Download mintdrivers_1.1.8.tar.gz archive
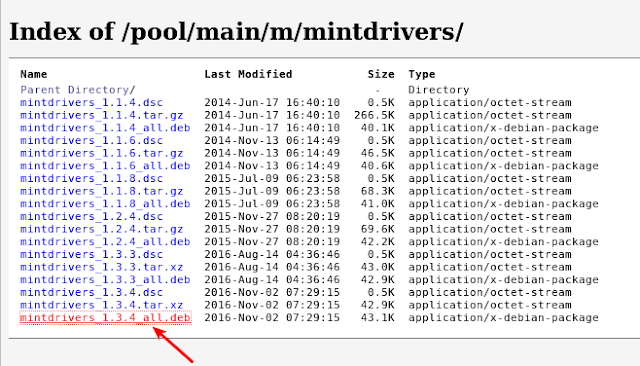The width and height of the screenshot is (640, 366). pyautogui.click(x=102, y=191)
